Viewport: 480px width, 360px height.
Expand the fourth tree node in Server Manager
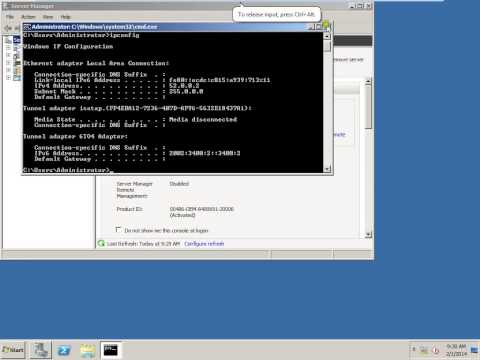(9, 70)
